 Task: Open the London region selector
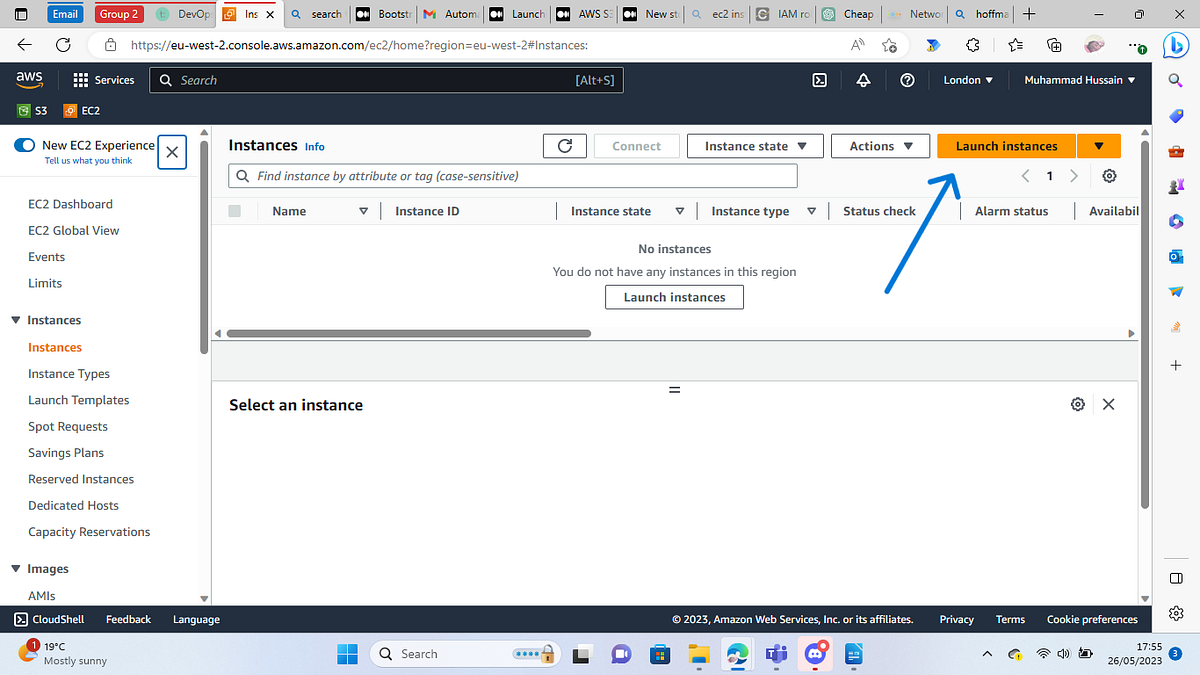pos(968,80)
